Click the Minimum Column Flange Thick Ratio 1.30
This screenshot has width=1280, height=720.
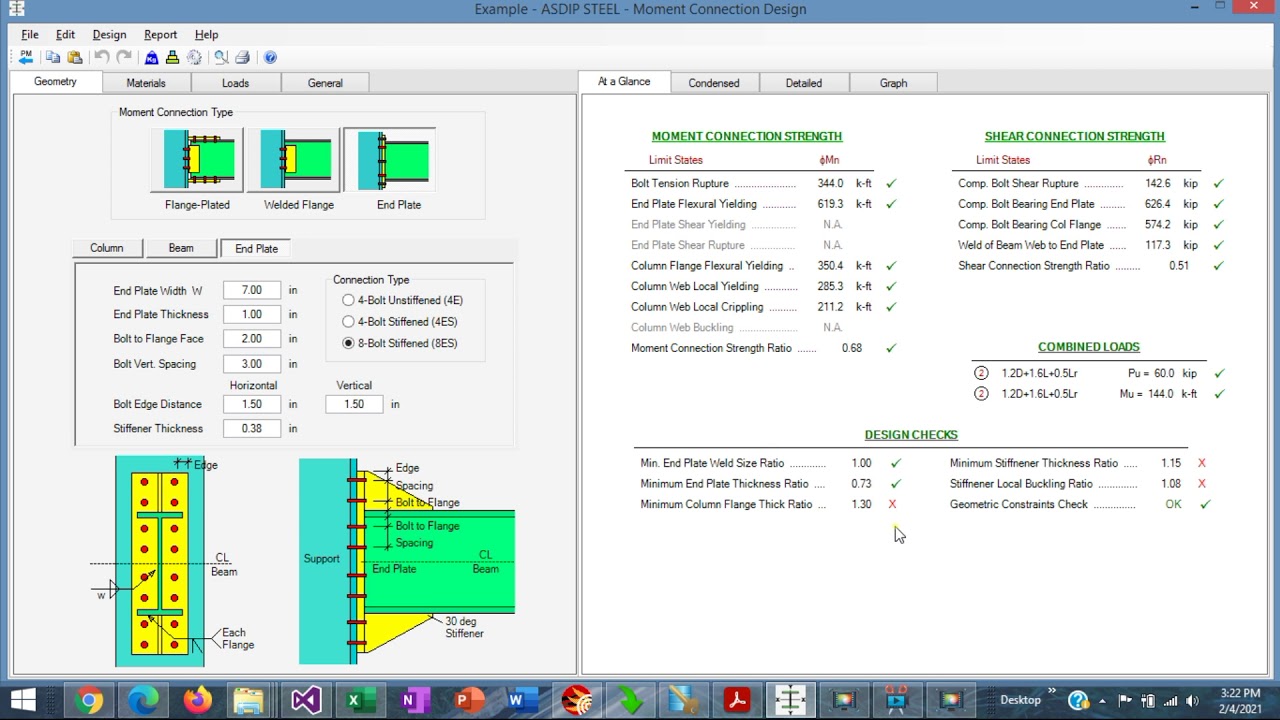point(861,504)
